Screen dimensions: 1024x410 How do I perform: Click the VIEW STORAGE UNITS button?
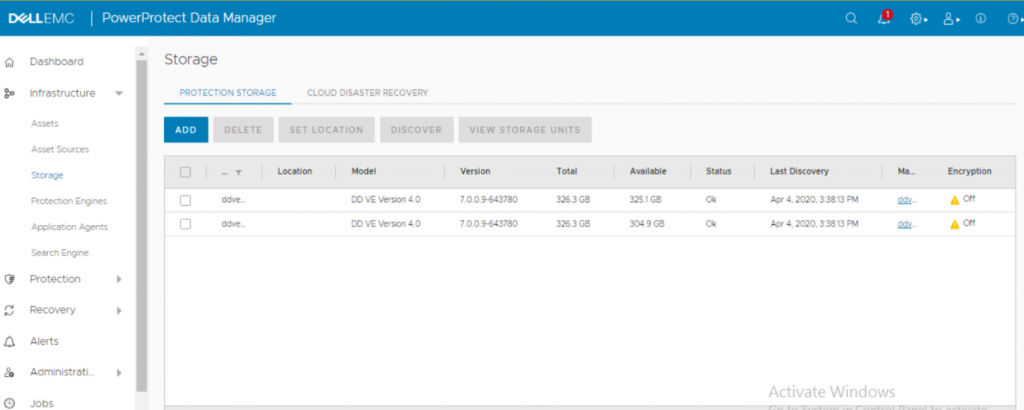point(525,130)
